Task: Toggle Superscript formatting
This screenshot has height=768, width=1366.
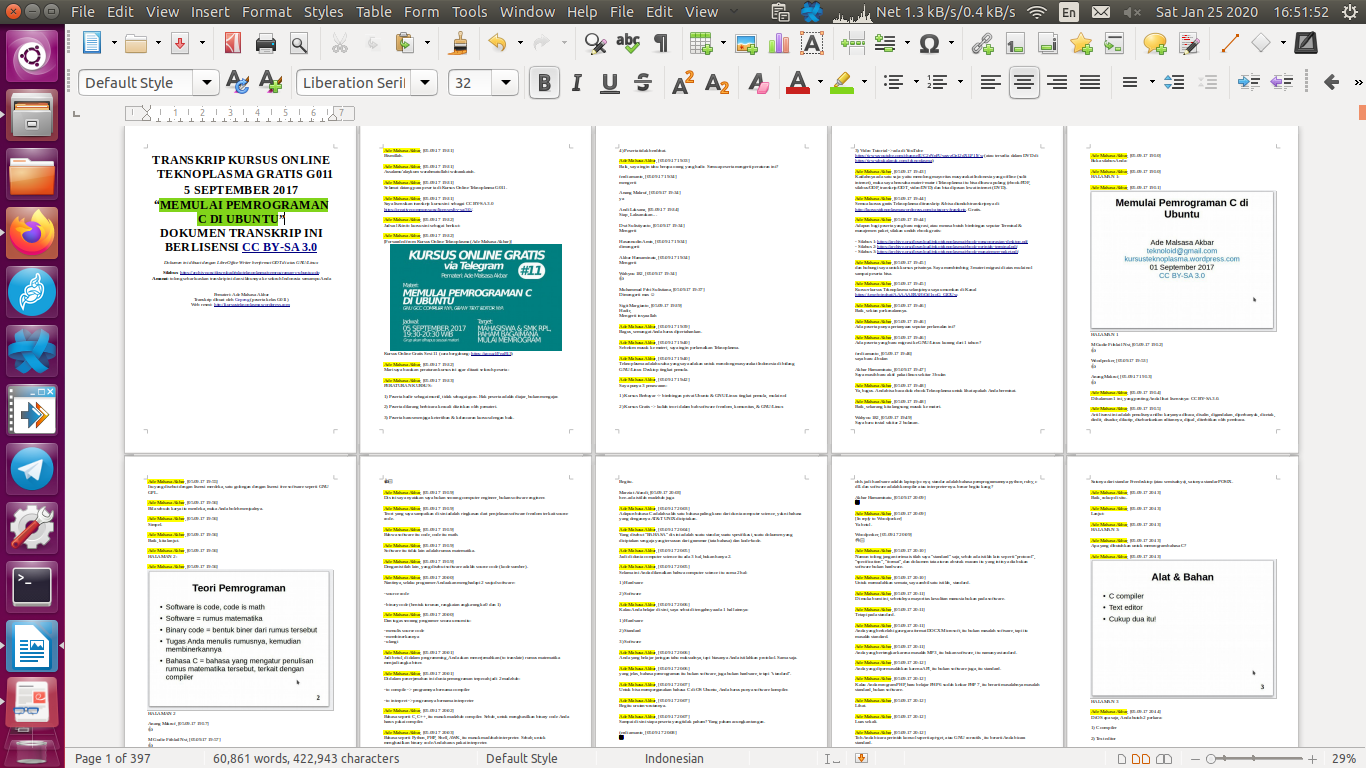Action: tap(683, 82)
